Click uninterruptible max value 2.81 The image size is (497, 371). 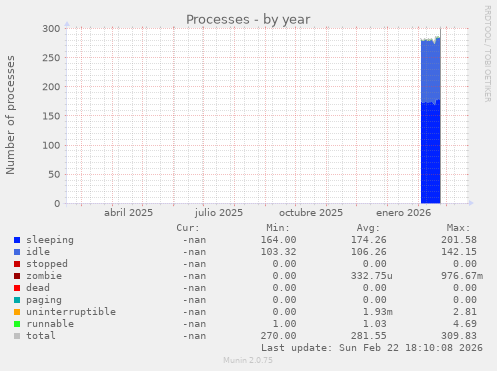(465, 312)
